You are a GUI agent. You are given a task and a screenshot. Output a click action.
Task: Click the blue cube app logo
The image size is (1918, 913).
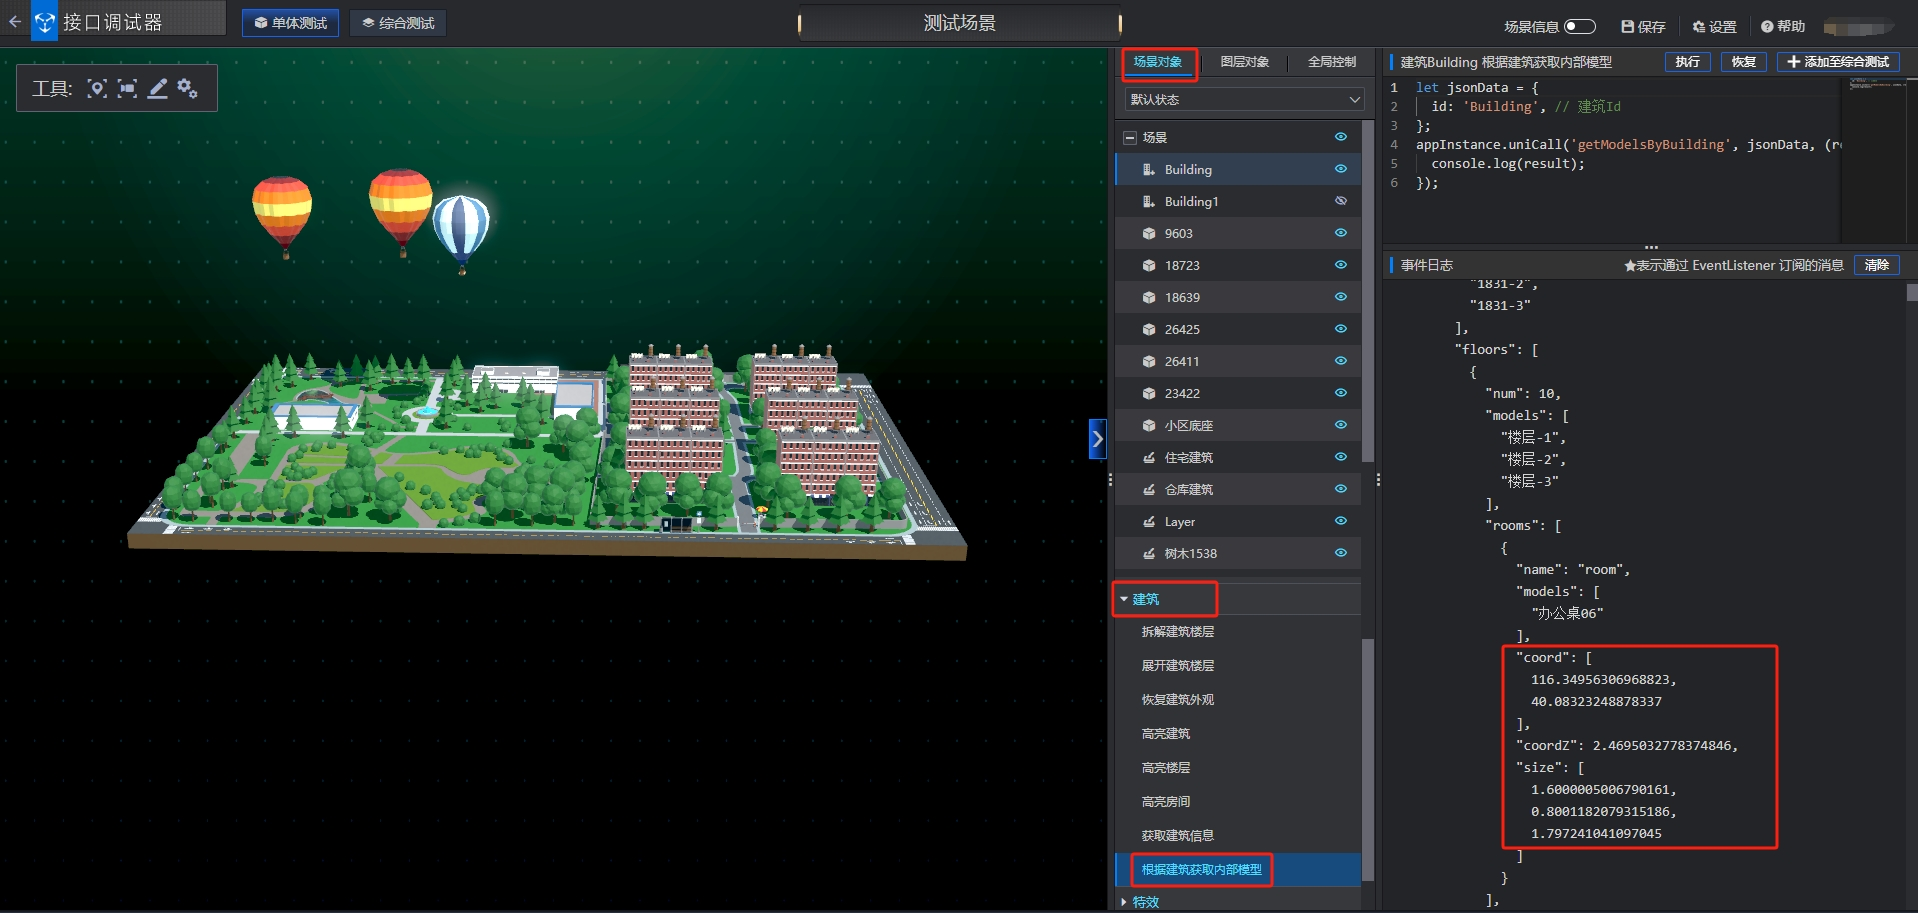tap(44, 21)
